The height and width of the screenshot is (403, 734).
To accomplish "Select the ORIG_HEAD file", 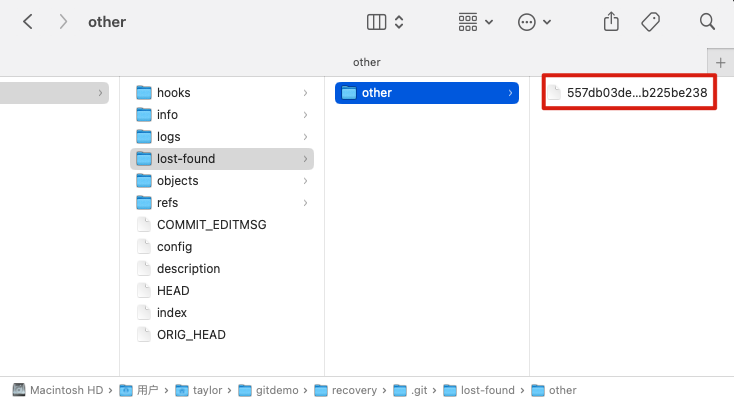I will [222, 335].
